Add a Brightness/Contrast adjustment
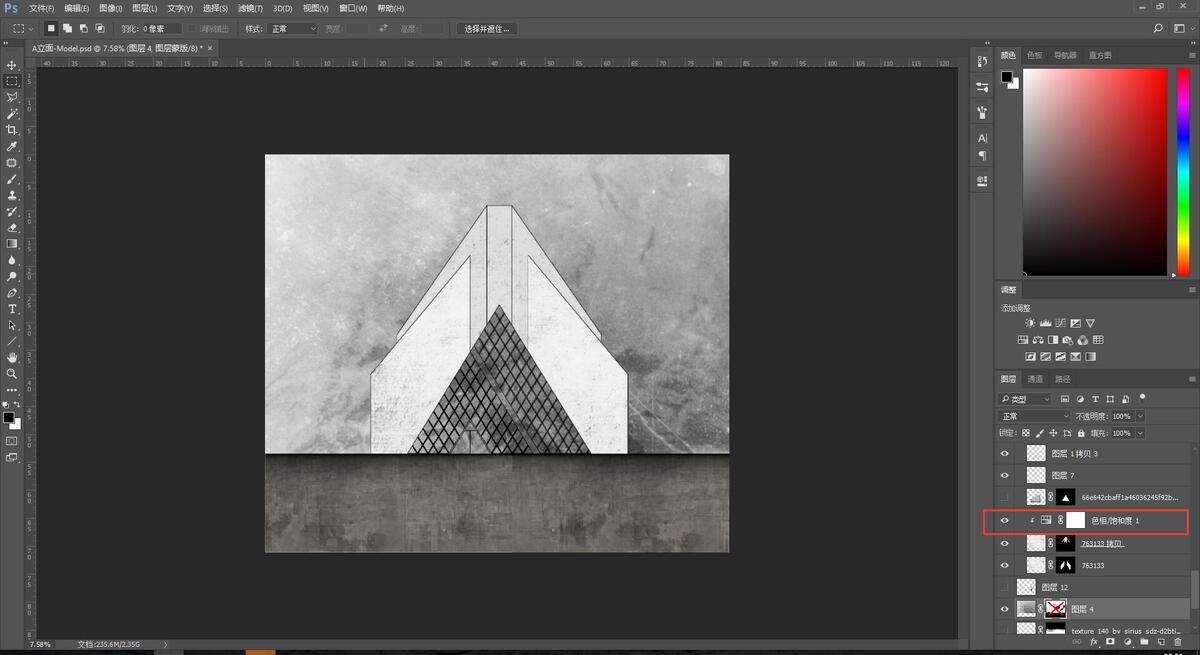Screen dimensions: 1200x655 [1030, 323]
